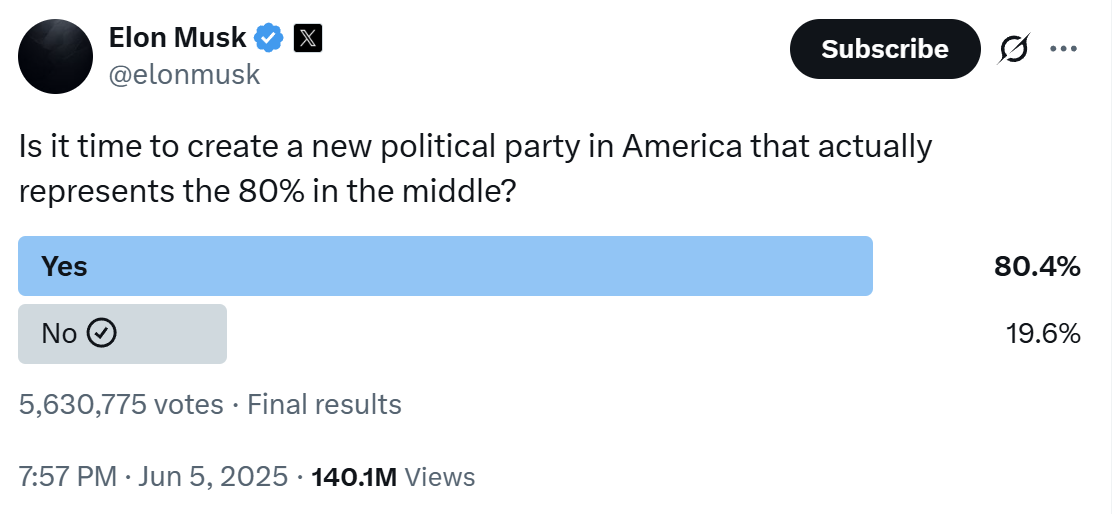The image size is (1113, 514).
Task: Open the Grok slash-circle icon
Action: point(1014,49)
